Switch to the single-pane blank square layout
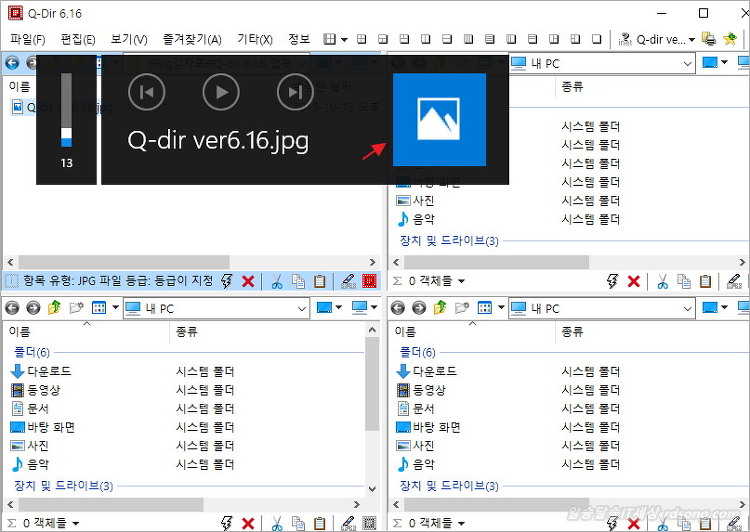Screen dimensions: 750x532 click(x=596, y=39)
